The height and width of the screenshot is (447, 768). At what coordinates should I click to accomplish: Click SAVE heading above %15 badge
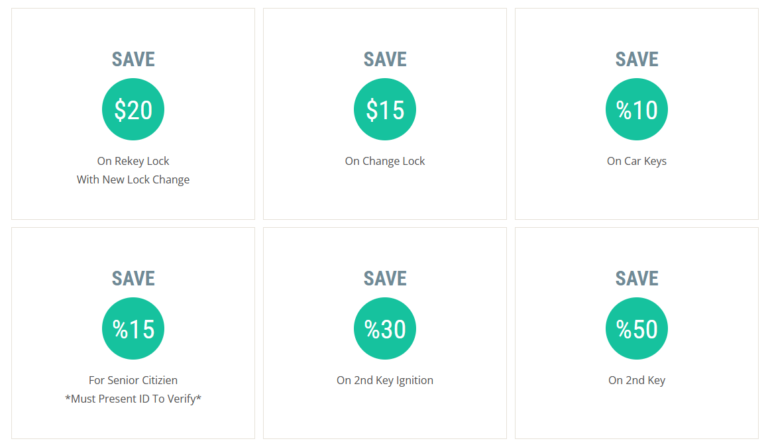pos(133,278)
